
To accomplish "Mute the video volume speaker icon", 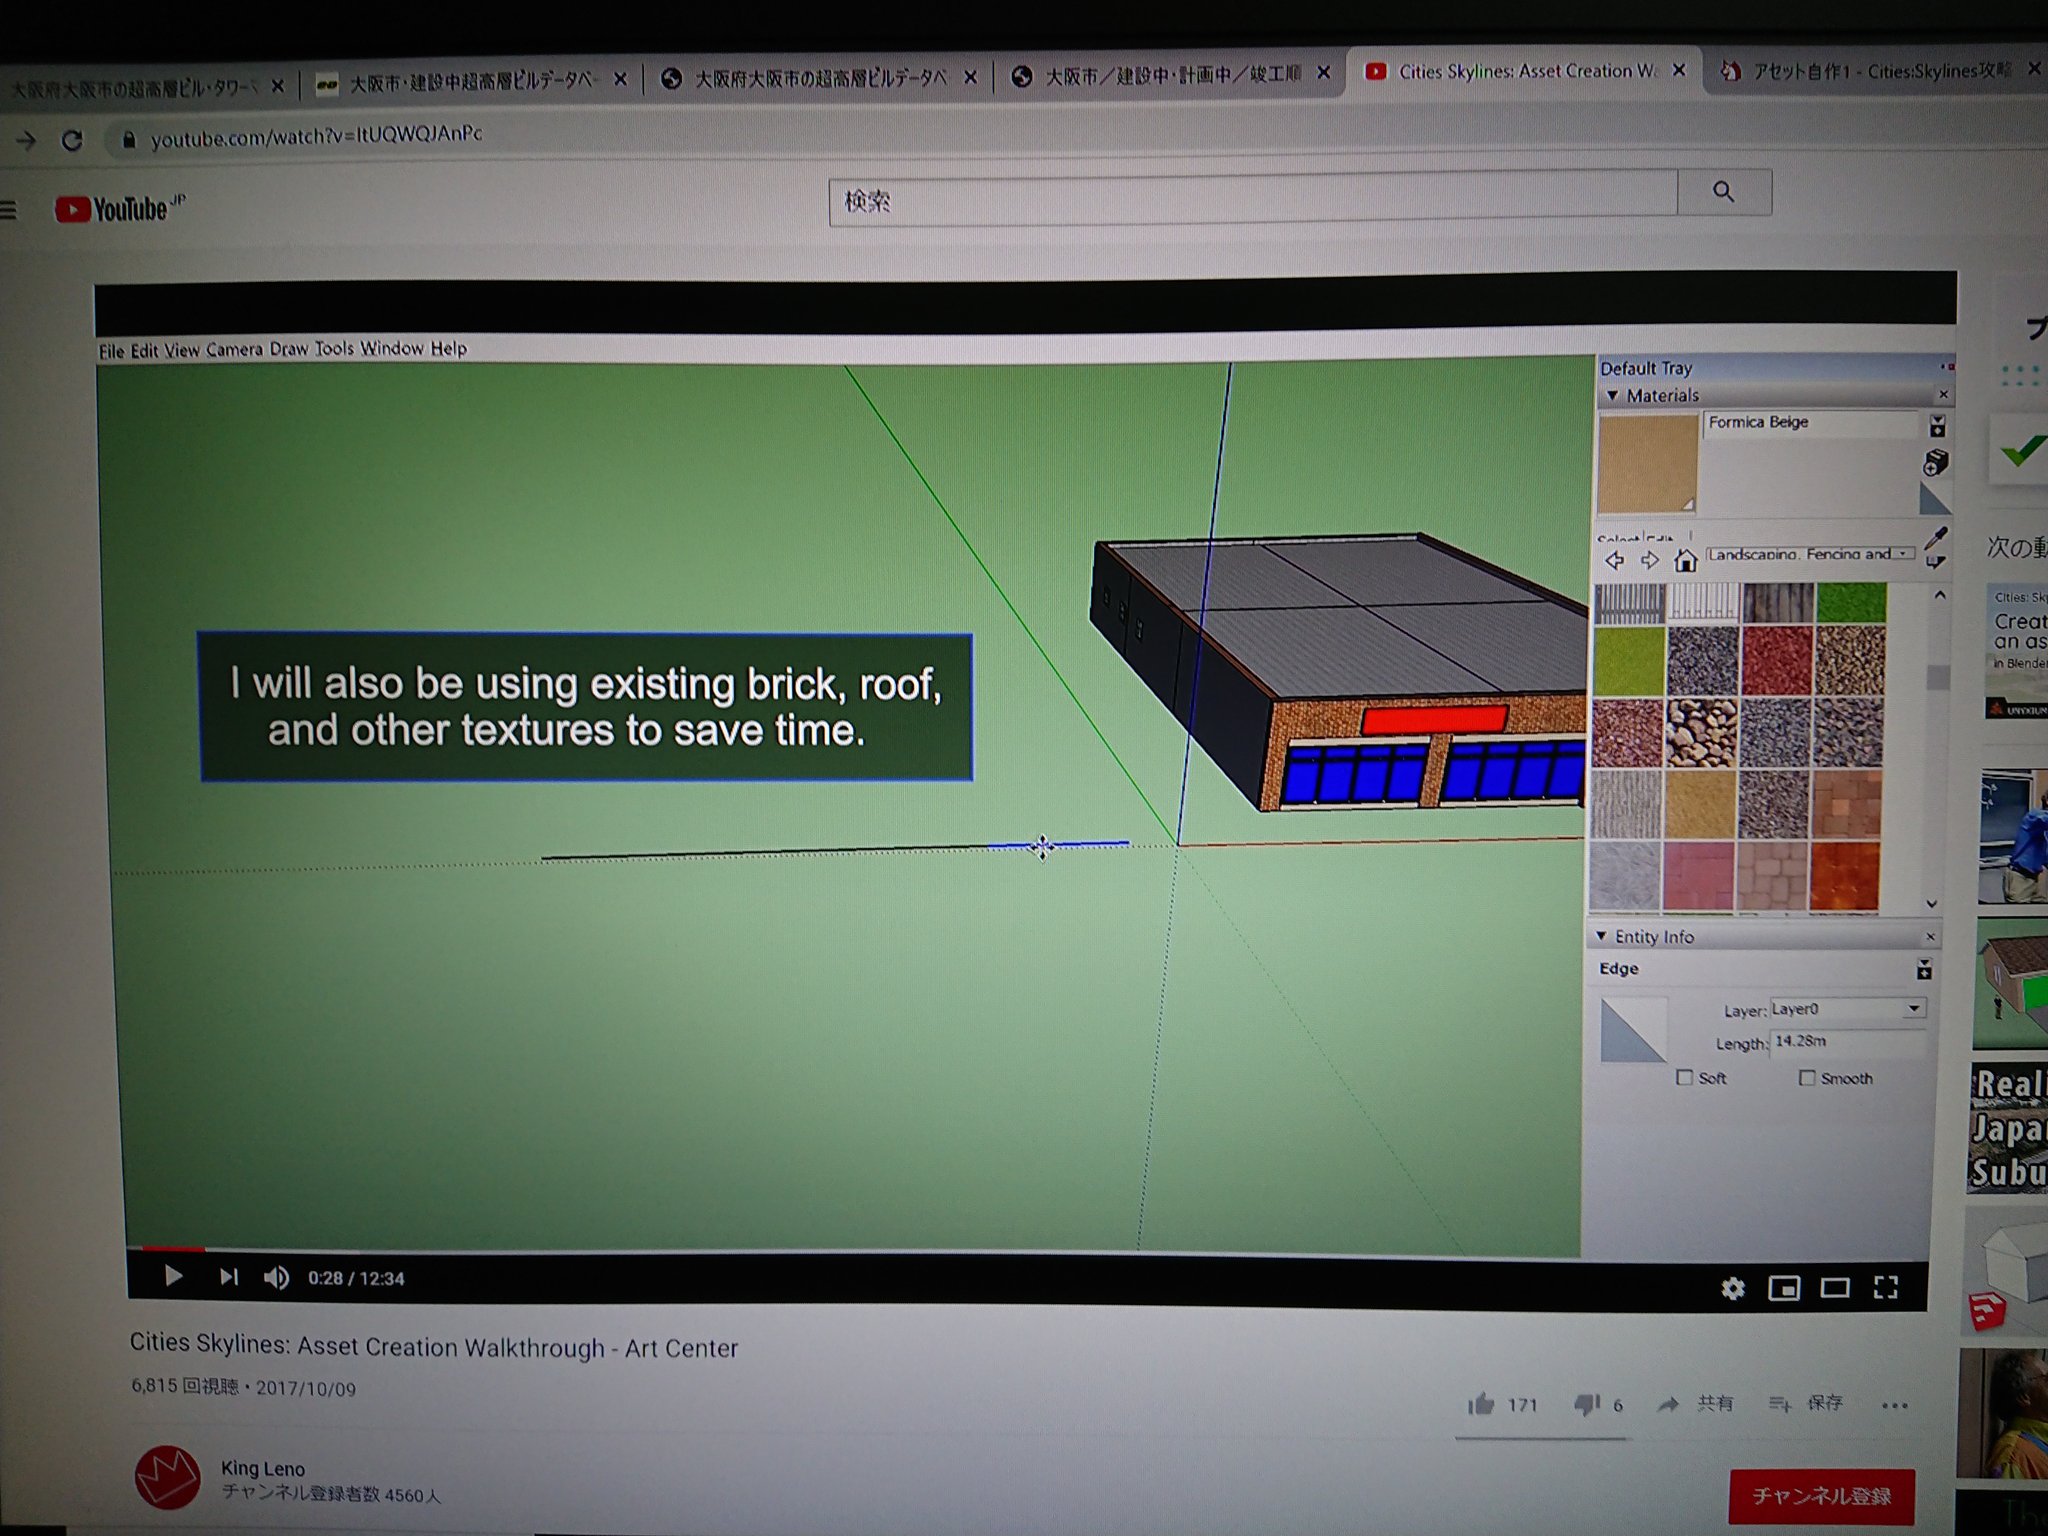I will [x=276, y=1278].
